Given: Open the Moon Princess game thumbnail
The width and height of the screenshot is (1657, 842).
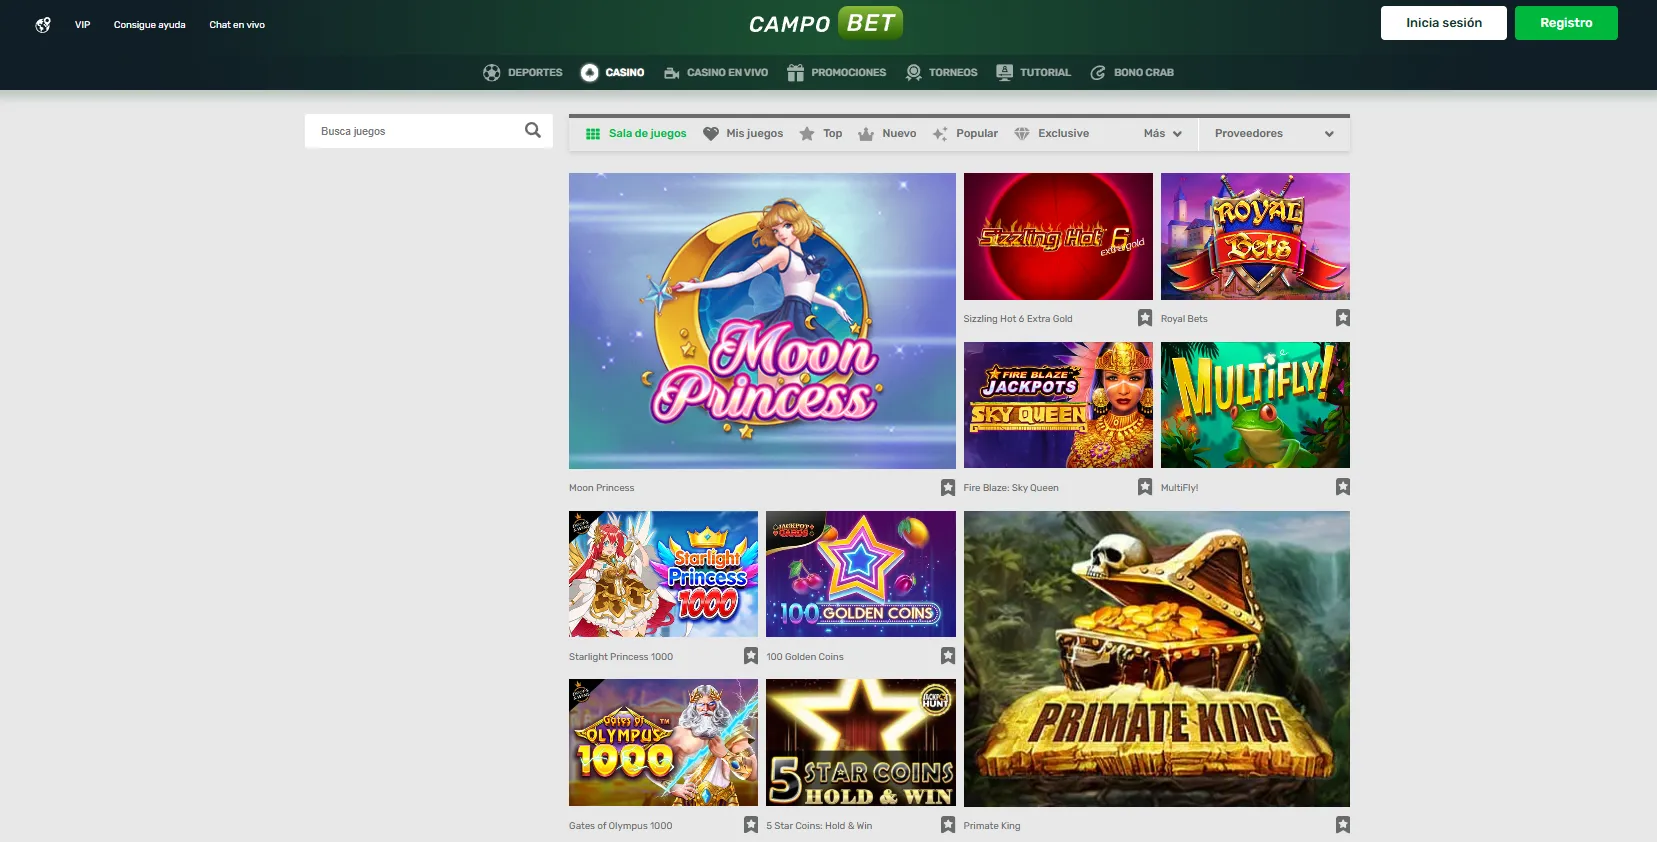Looking at the screenshot, I should click(x=762, y=321).
